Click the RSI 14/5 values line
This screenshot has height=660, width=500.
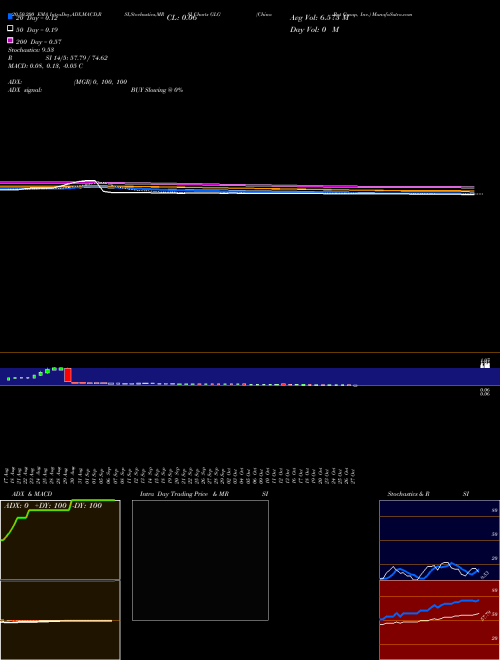point(58,58)
